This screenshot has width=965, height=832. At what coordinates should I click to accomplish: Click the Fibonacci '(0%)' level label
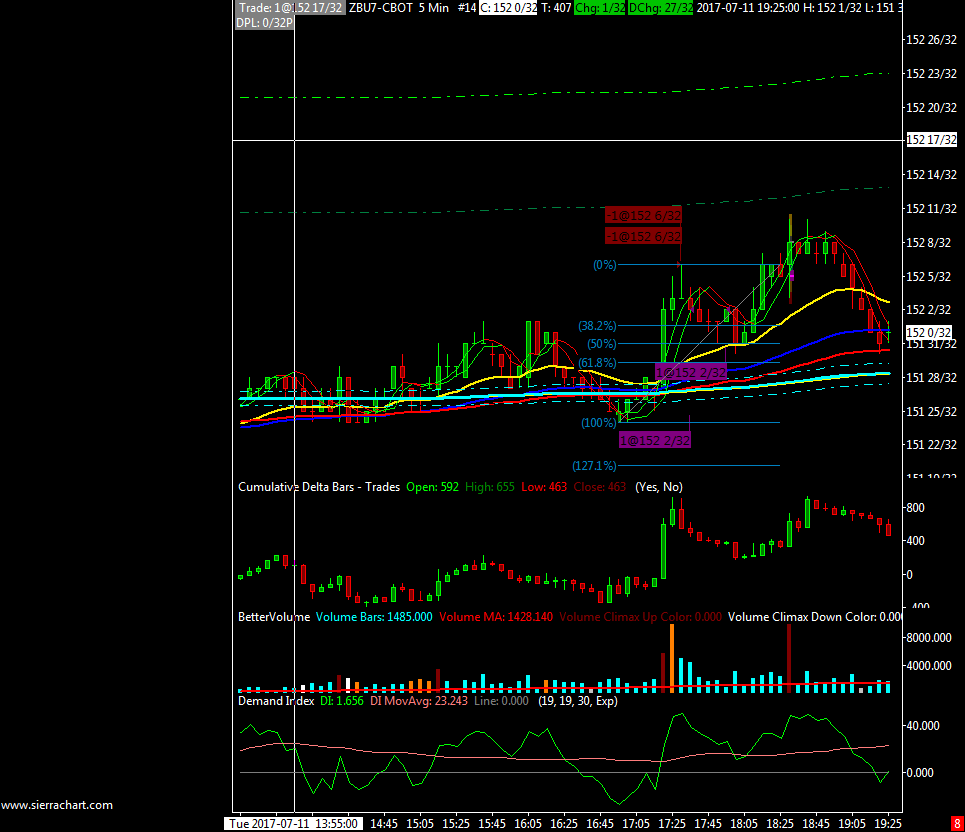click(x=604, y=265)
